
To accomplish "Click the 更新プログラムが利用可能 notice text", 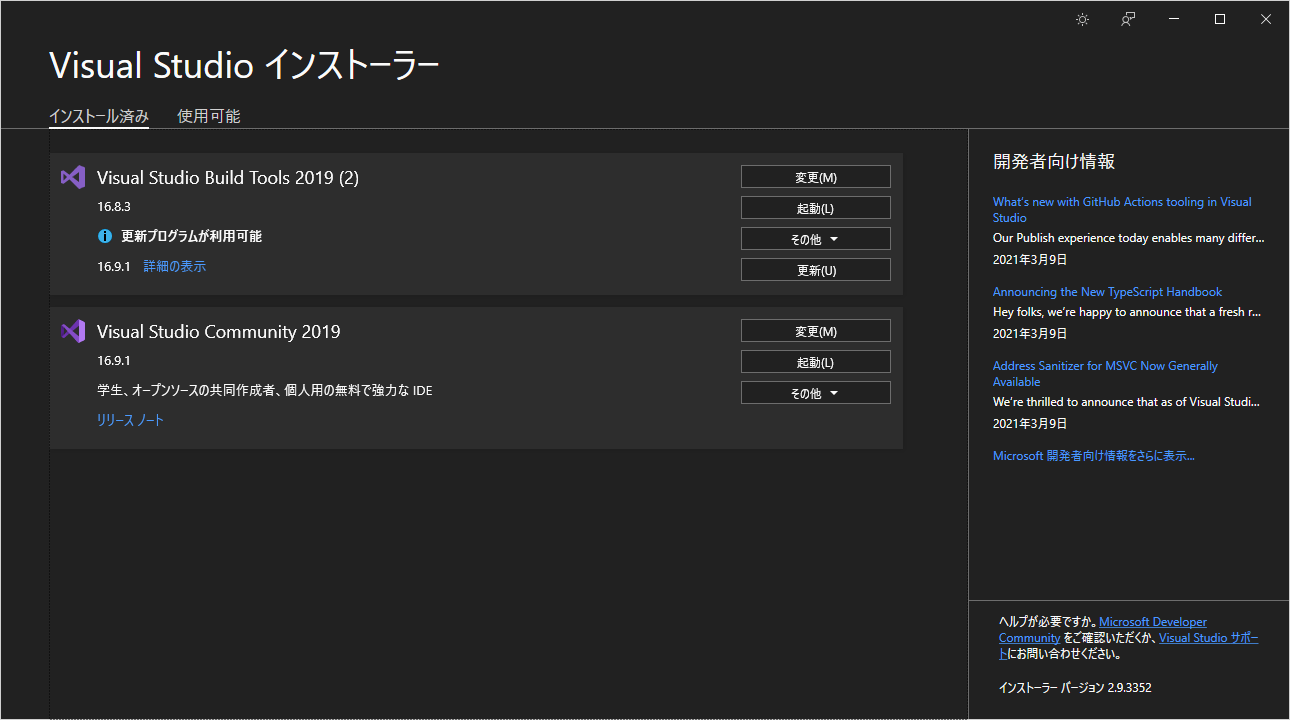I will [x=191, y=237].
